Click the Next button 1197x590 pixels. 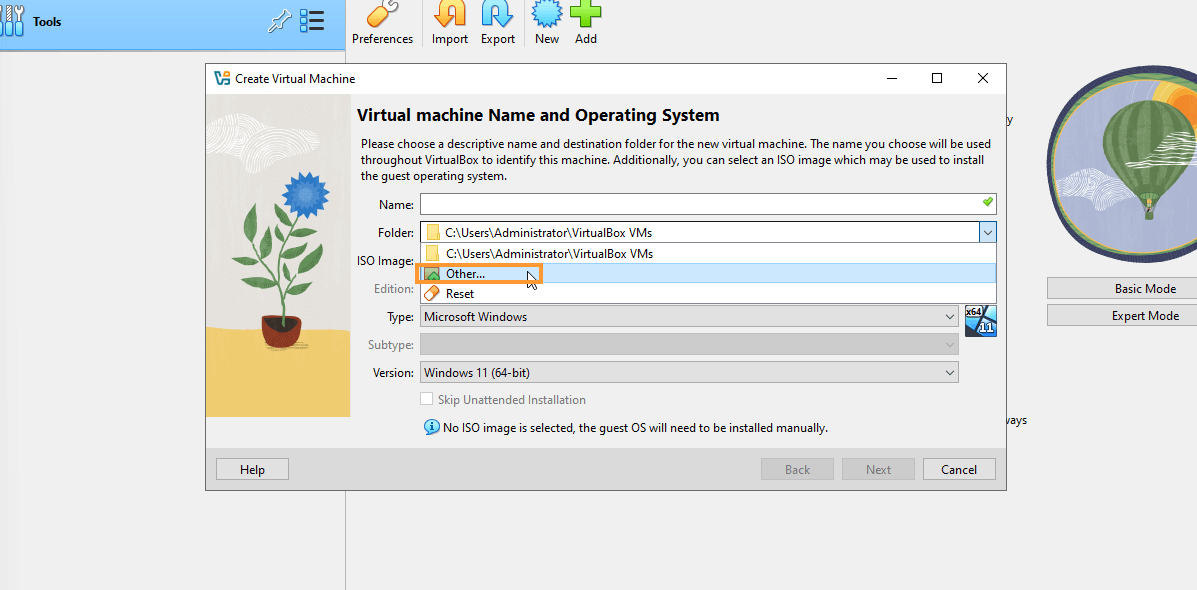pos(878,469)
